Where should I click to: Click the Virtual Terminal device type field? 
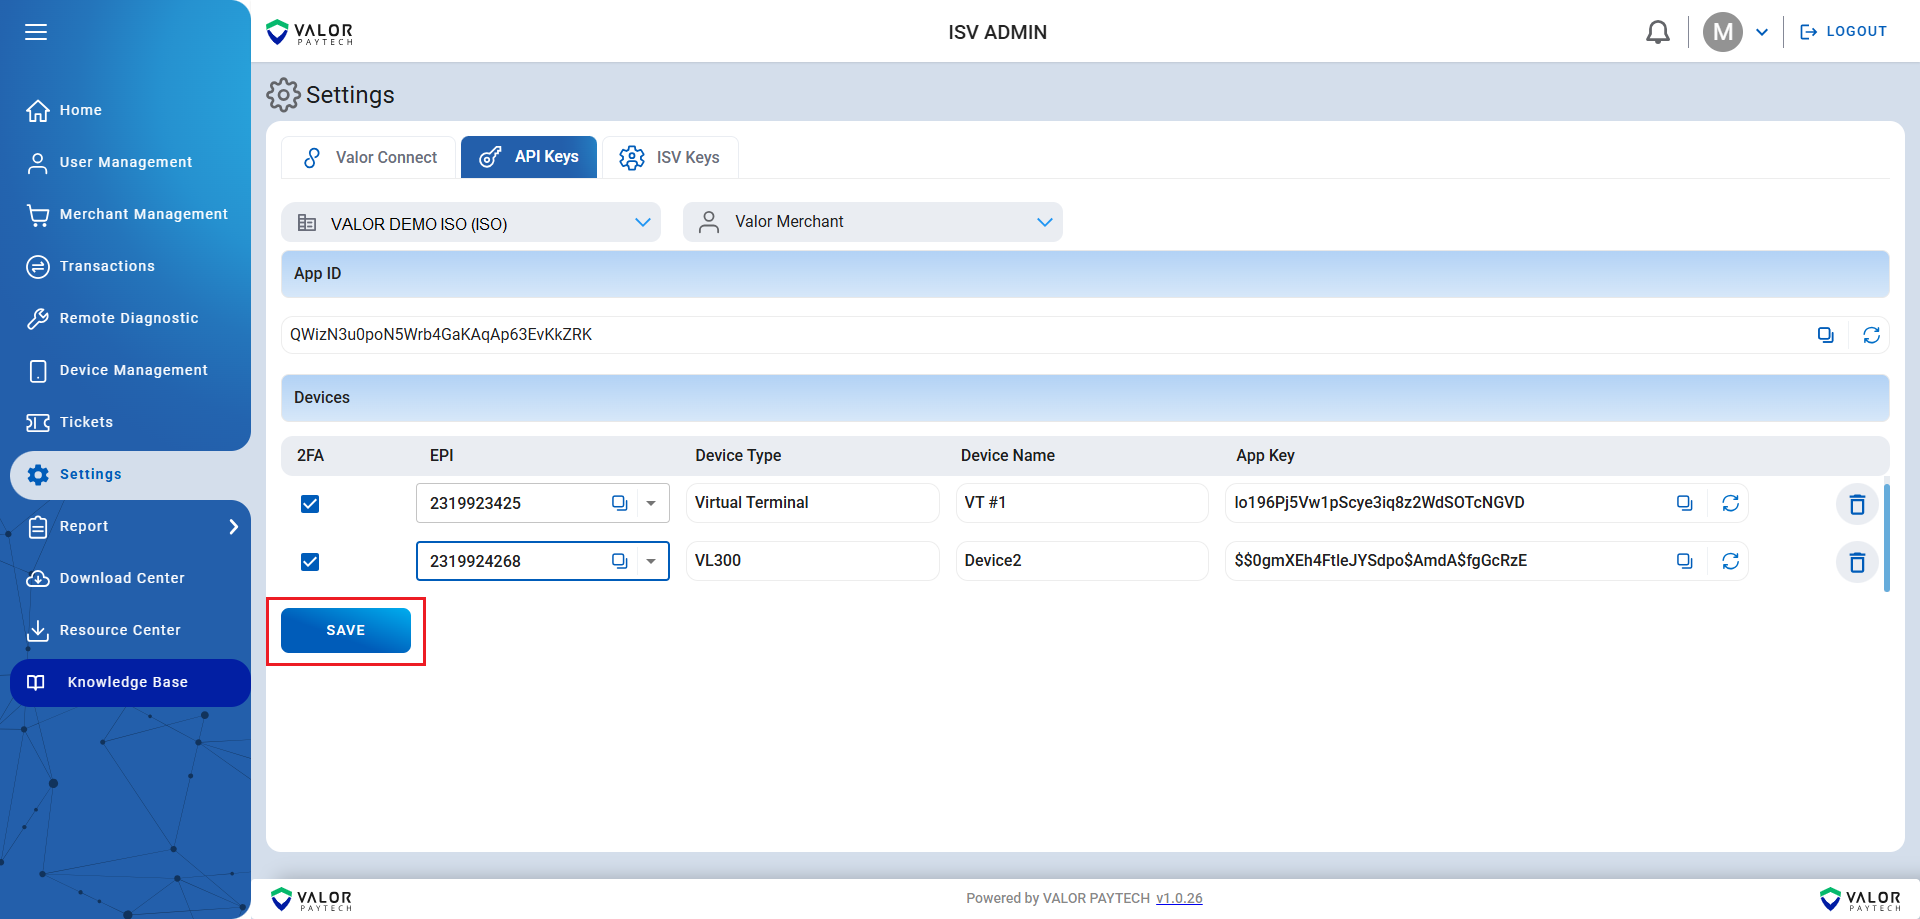tap(812, 503)
